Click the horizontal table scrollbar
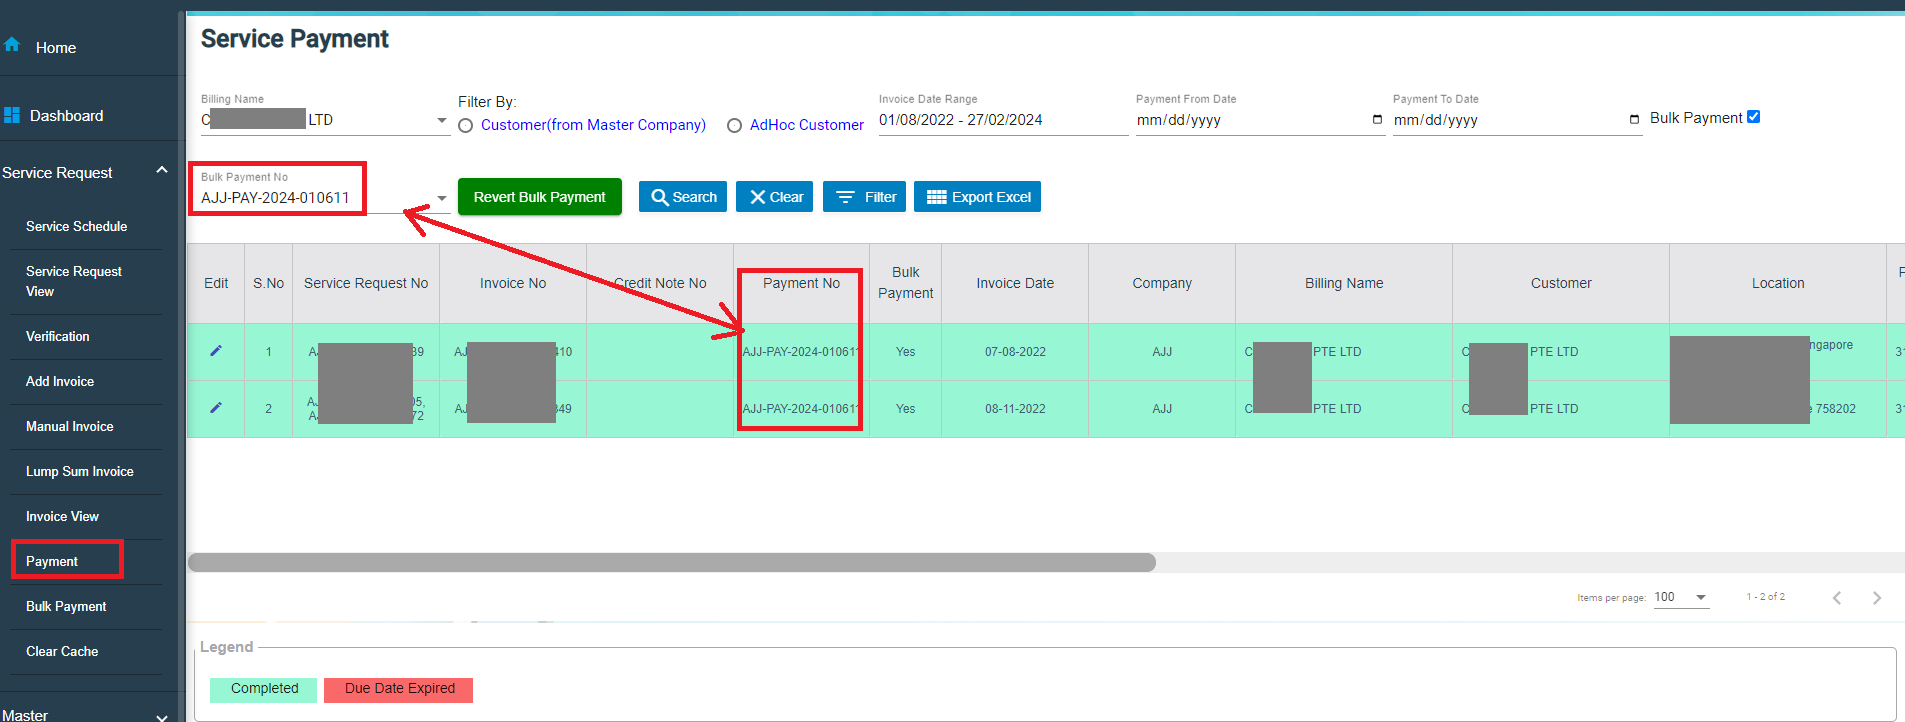This screenshot has height=722, width=1905. 671,563
